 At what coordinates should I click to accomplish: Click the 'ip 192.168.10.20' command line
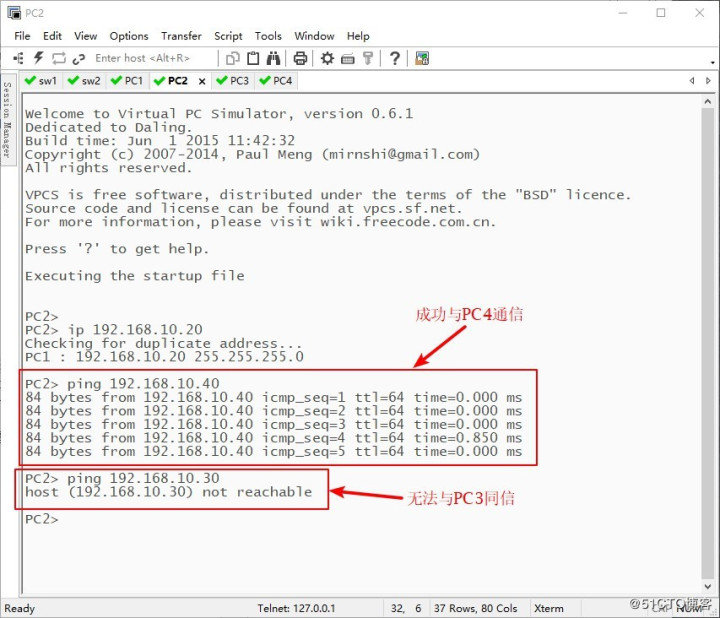click(114, 330)
